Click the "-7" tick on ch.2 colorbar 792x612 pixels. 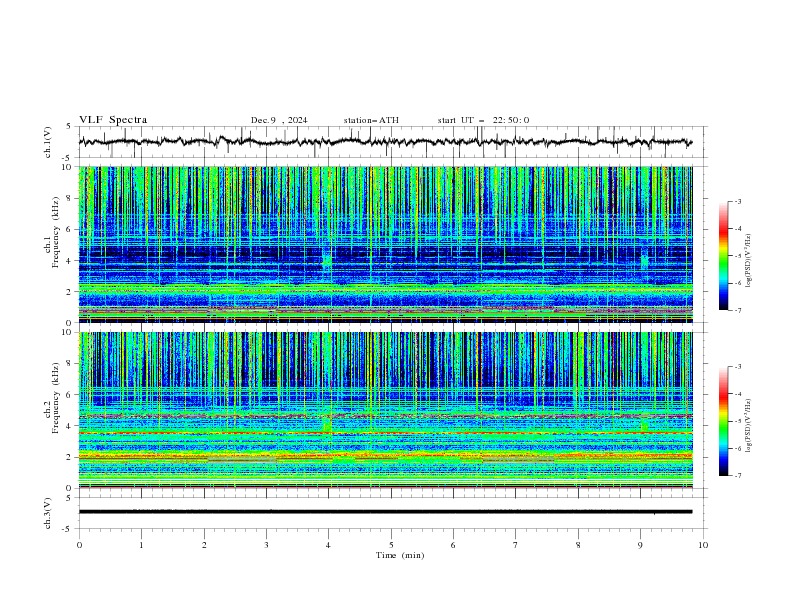(738, 475)
